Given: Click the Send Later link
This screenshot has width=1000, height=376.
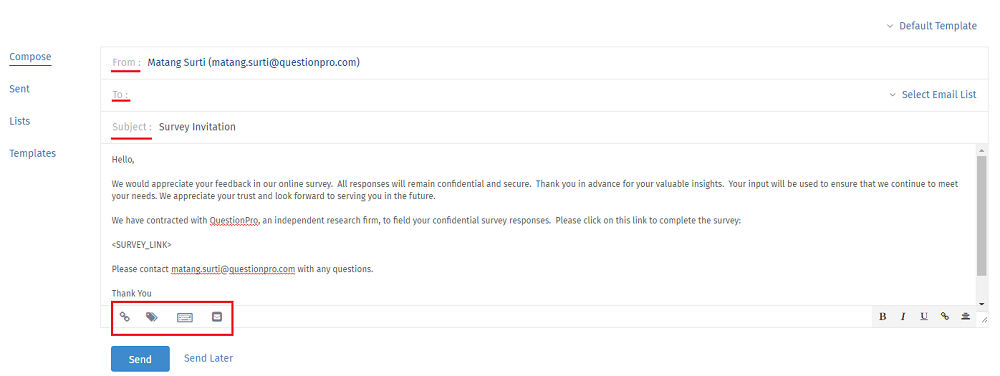Looking at the screenshot, I should [209, 358].
